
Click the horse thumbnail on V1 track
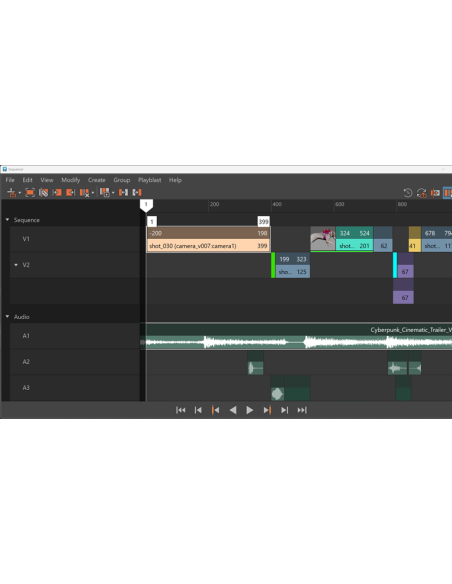point(323,239)
